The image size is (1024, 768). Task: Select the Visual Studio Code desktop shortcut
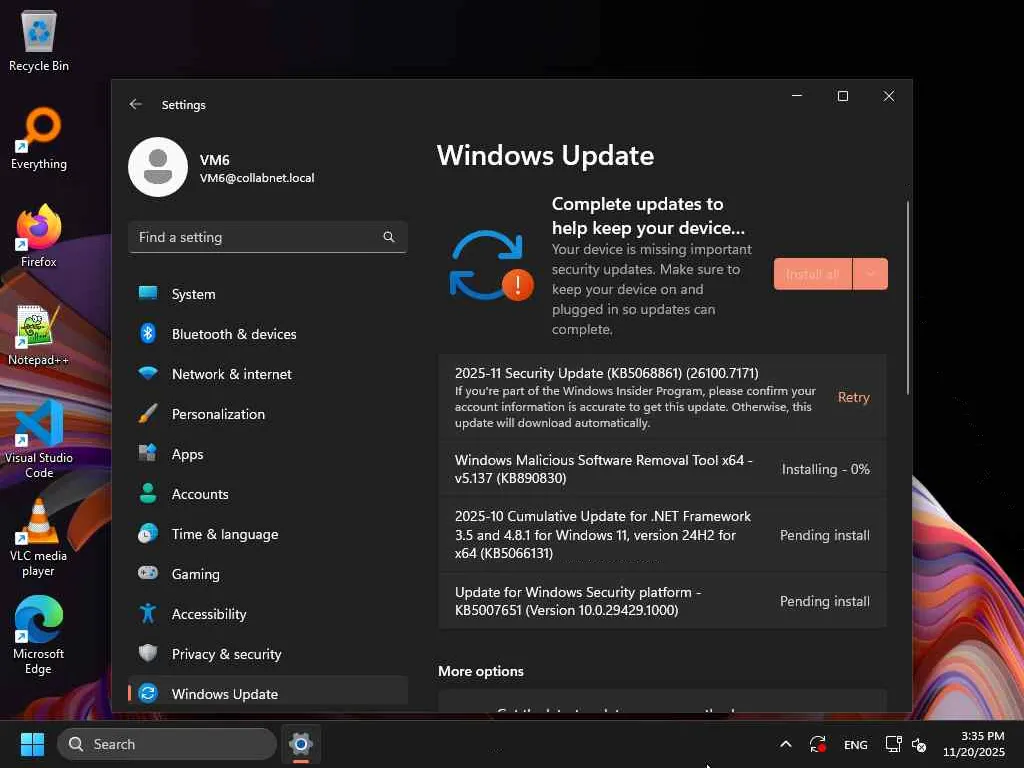pos(39,440)
